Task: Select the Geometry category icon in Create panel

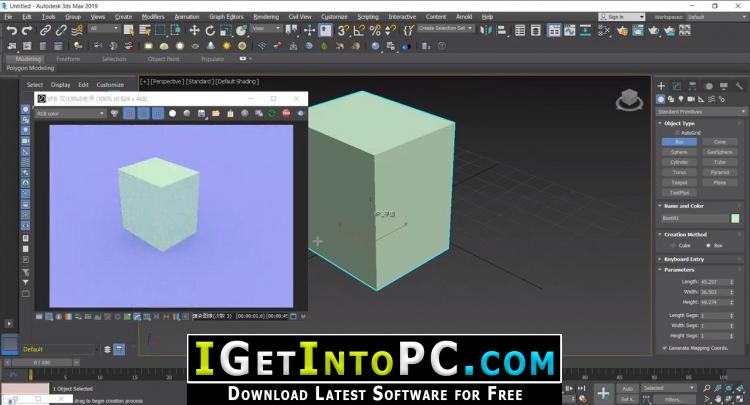Action: pyautogui.click(x=662, y=99)
